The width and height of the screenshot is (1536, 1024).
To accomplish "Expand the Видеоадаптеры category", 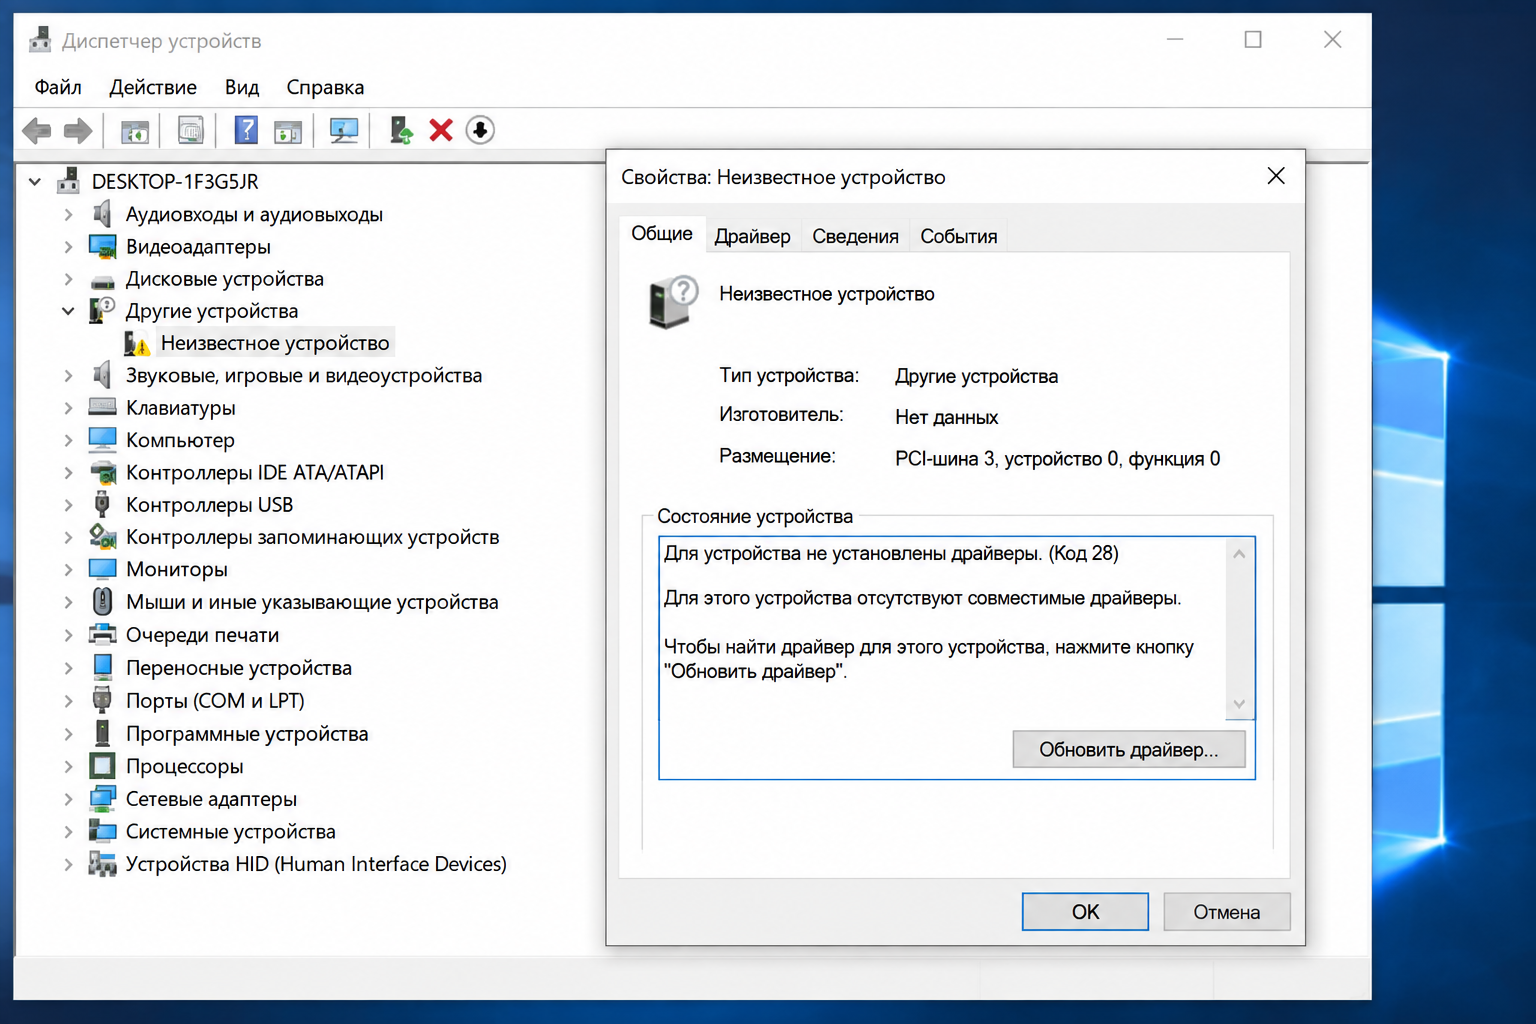I will pos(68,247).
